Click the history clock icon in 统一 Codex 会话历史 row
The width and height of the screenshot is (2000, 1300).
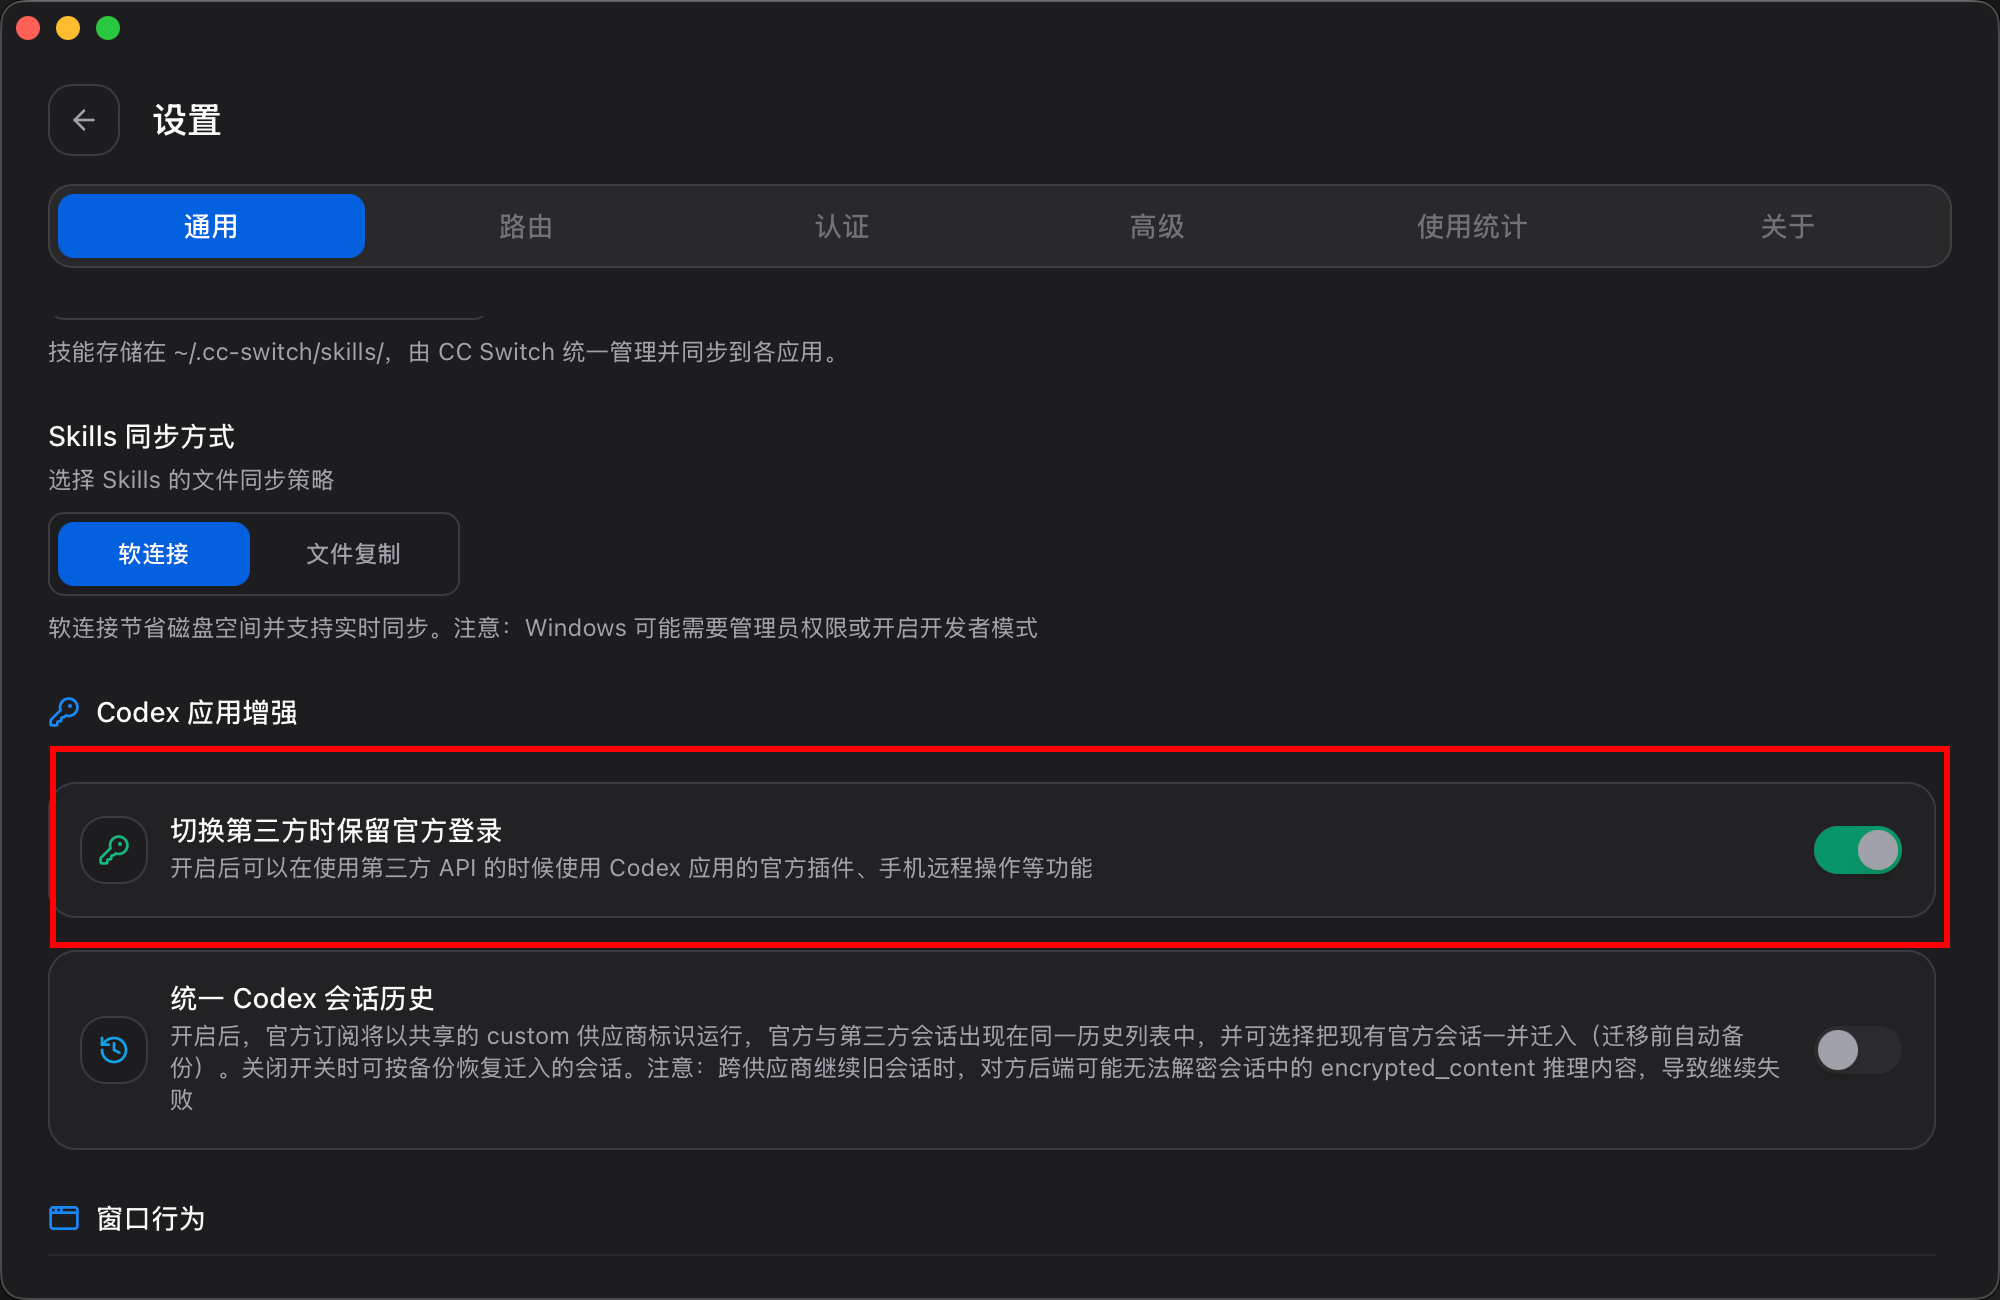click(114, 1050)
